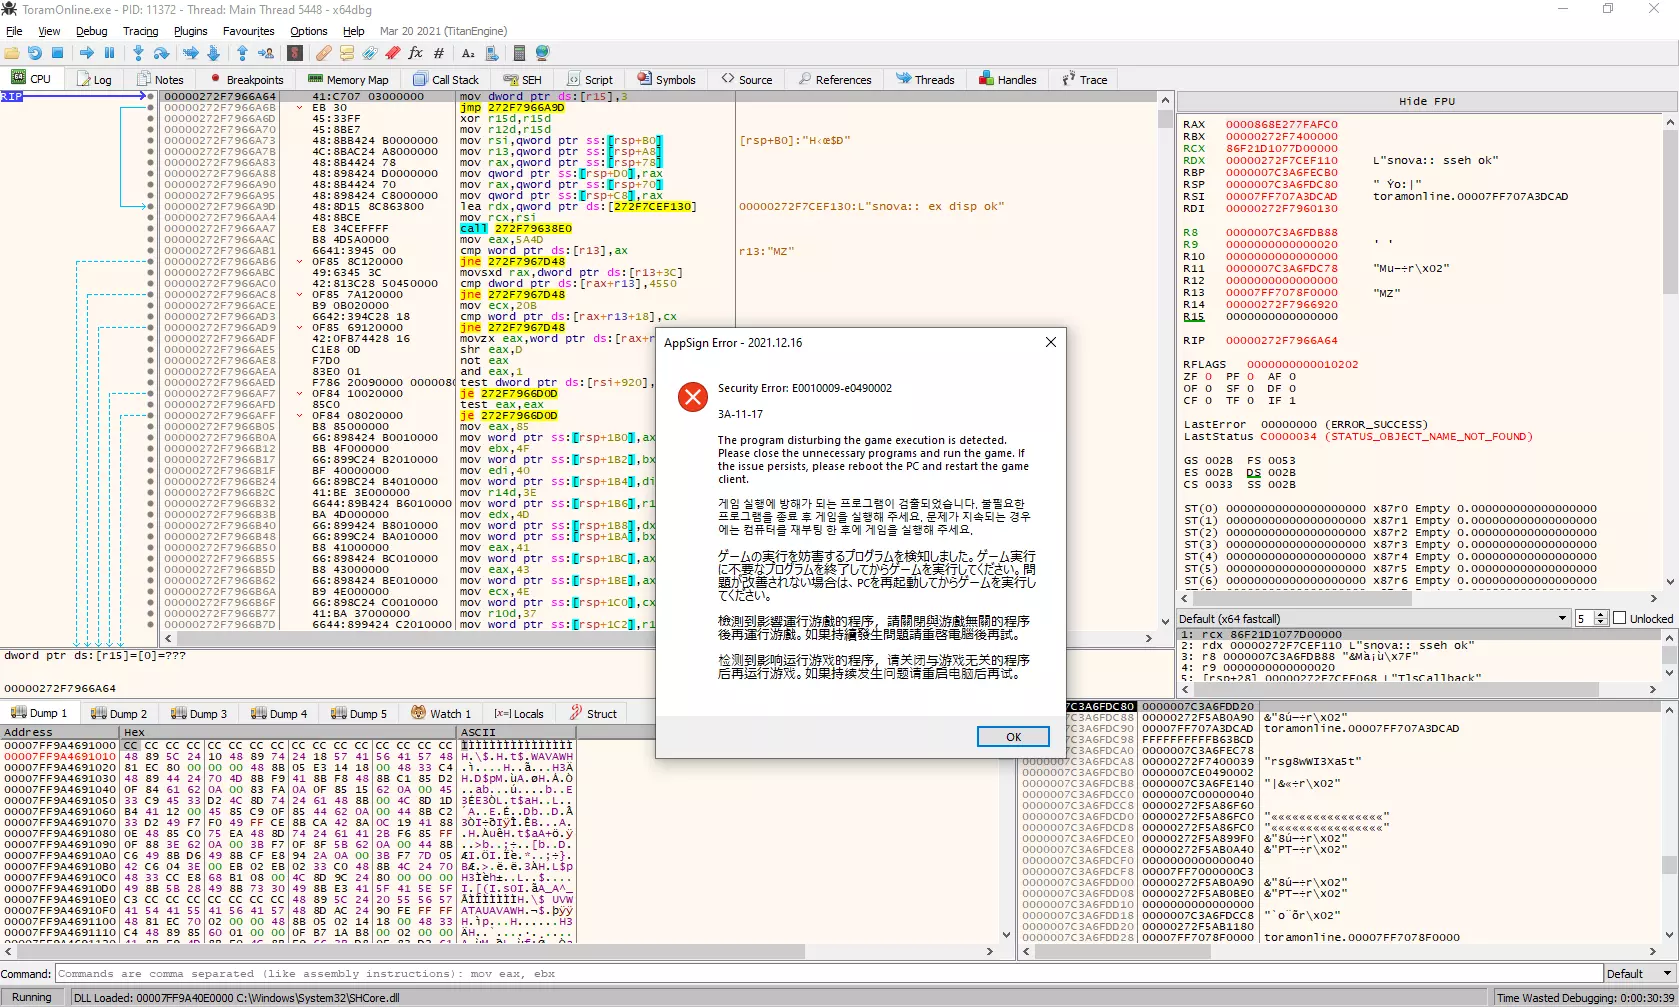Click the Restart debugging toolbar icon
This screenshot has width=1679, height=1007.
pyautogui.click(x=35, y=53)
